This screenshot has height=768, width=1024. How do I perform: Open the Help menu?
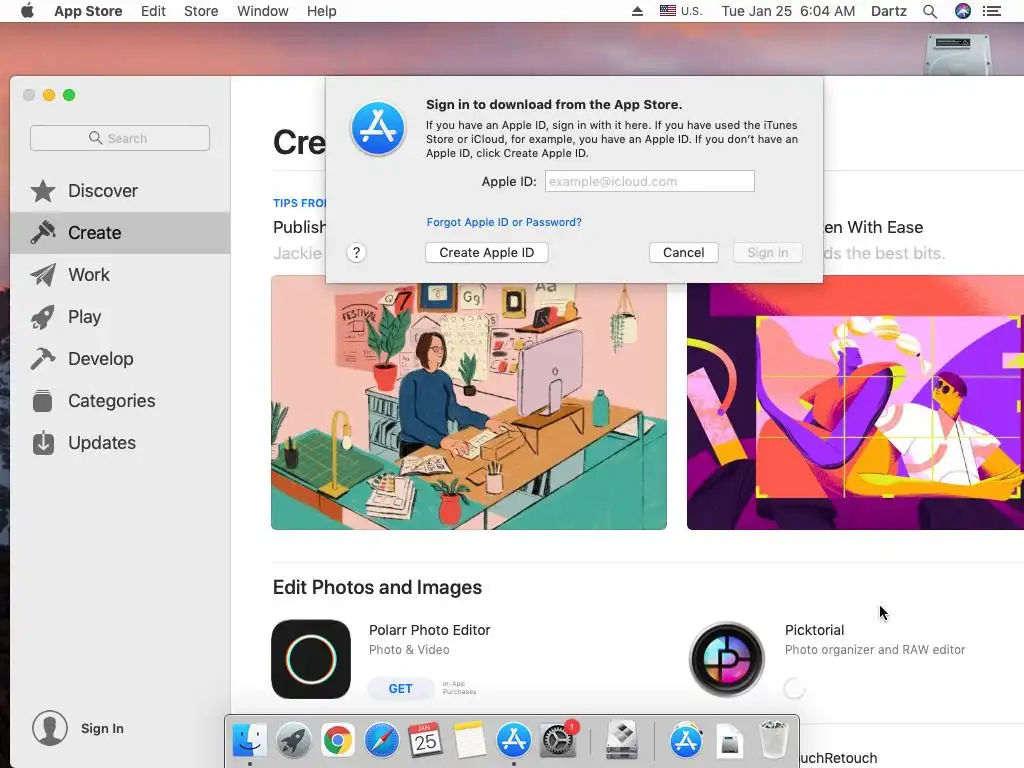pos(322,11)
